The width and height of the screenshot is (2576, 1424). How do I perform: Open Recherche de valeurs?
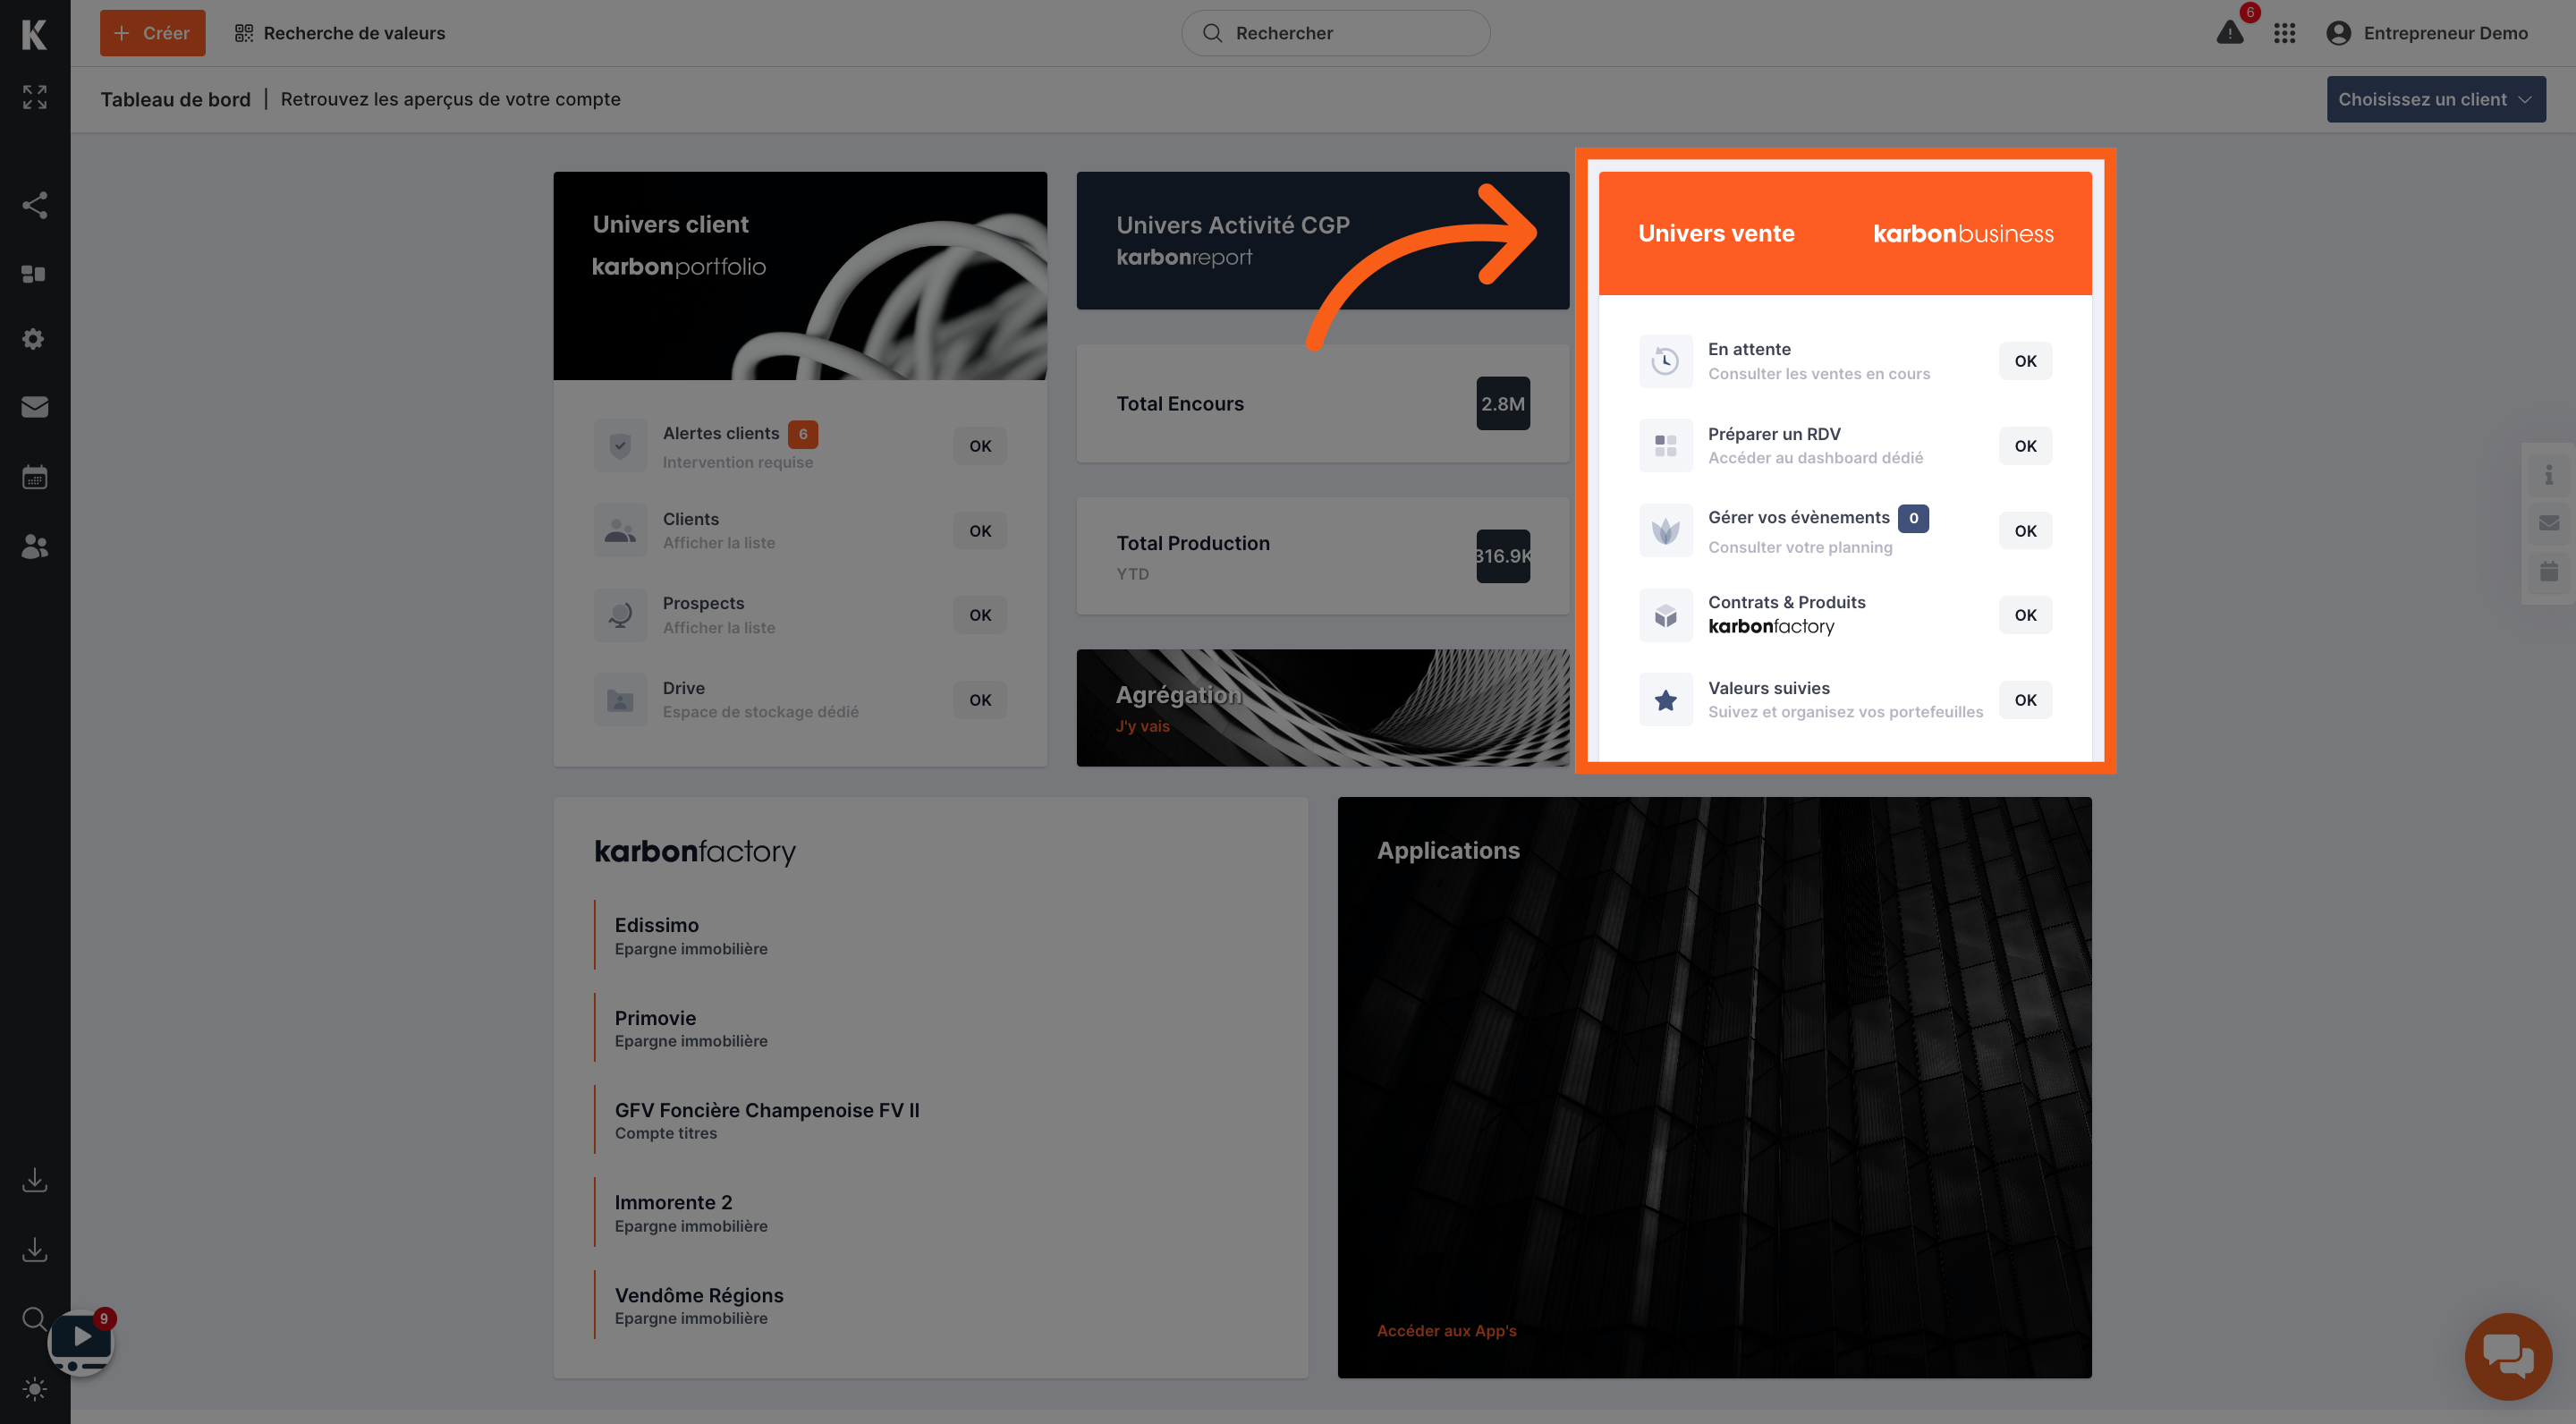(340, 33)
